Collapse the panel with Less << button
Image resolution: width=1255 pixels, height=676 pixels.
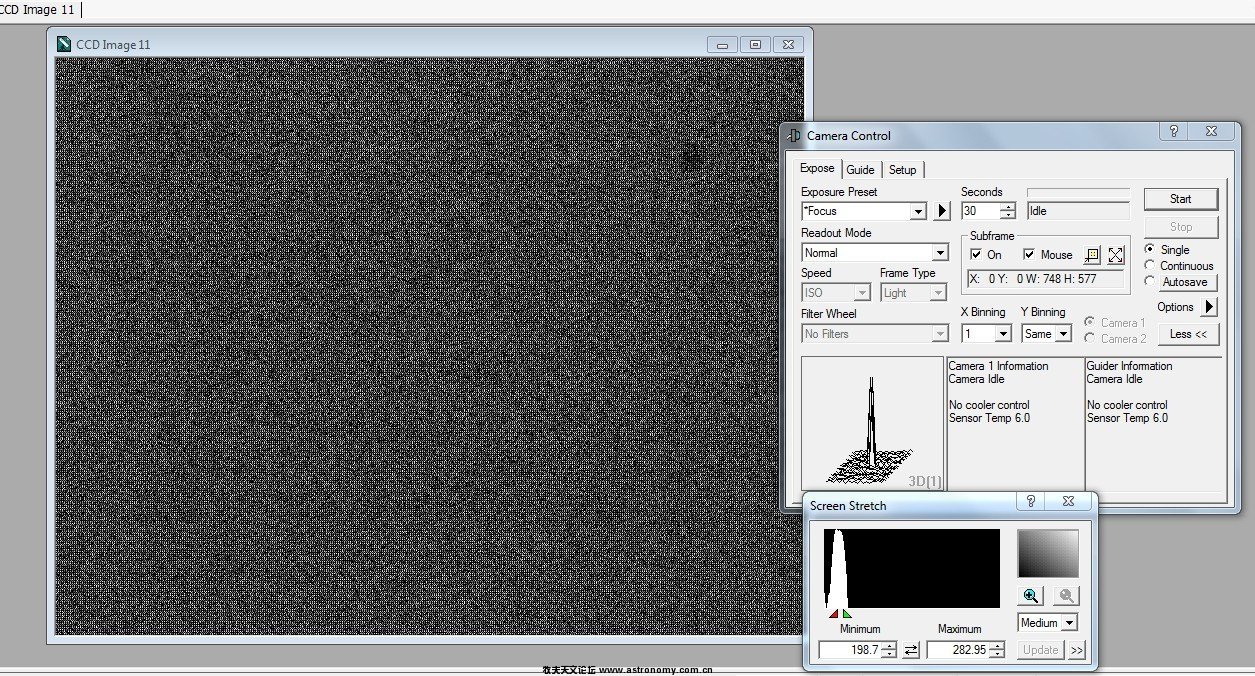point(1188,334)
